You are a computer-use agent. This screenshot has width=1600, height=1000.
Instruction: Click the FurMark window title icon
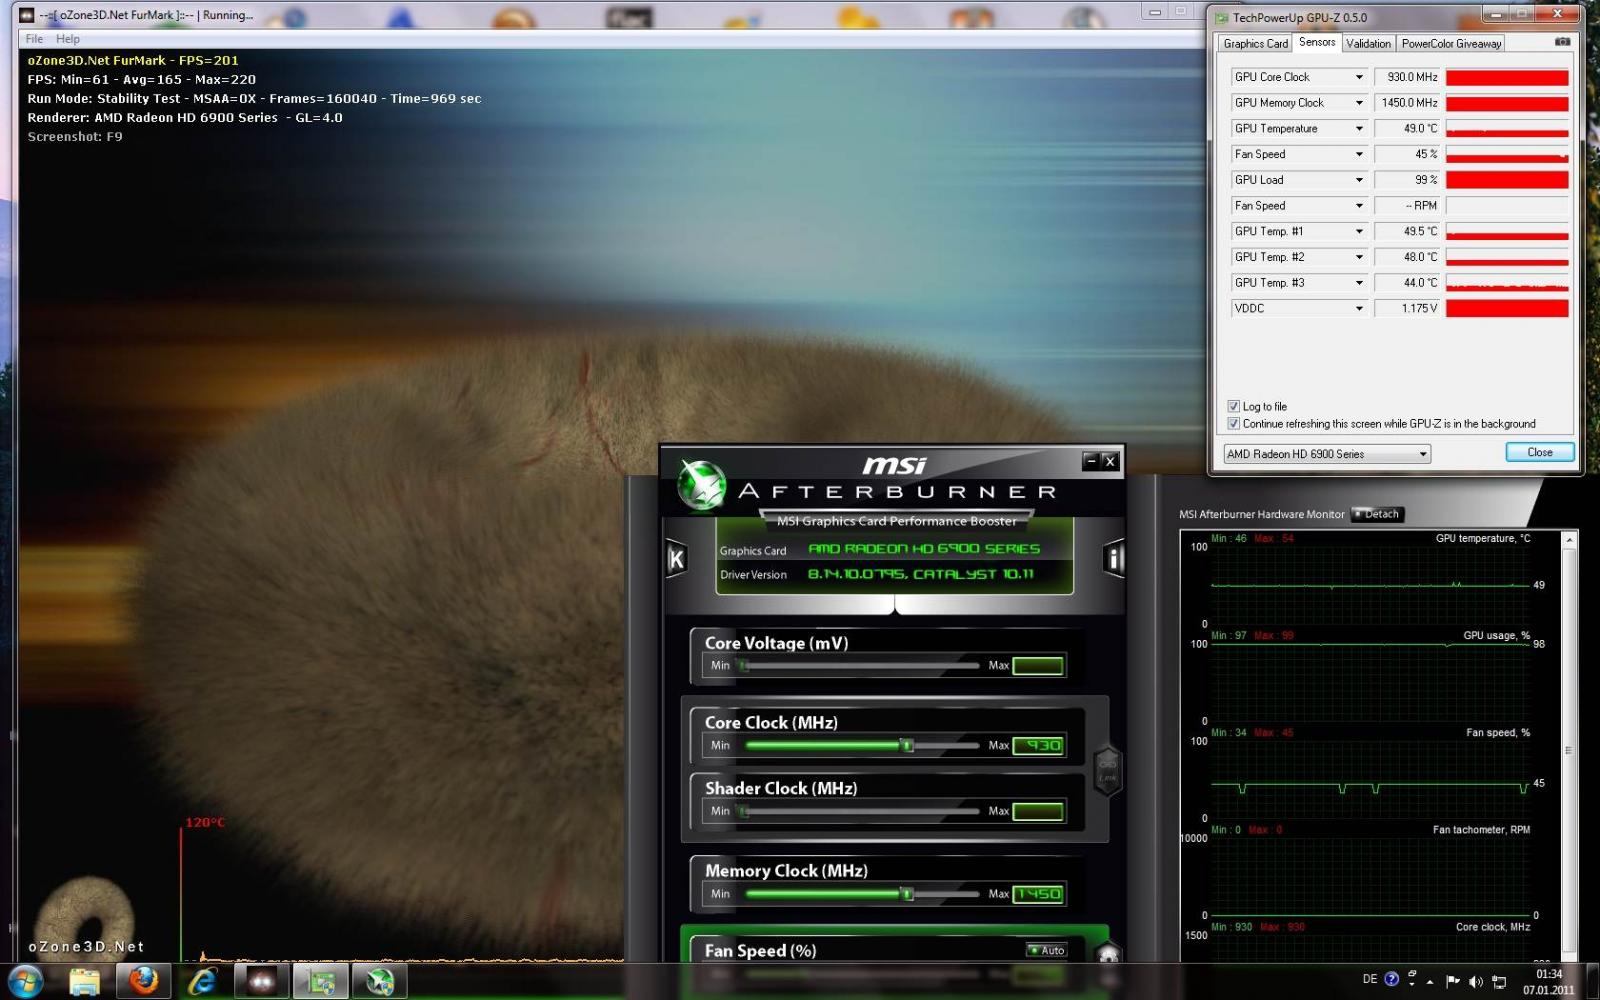pyautogui.click(x=27, y=15)
